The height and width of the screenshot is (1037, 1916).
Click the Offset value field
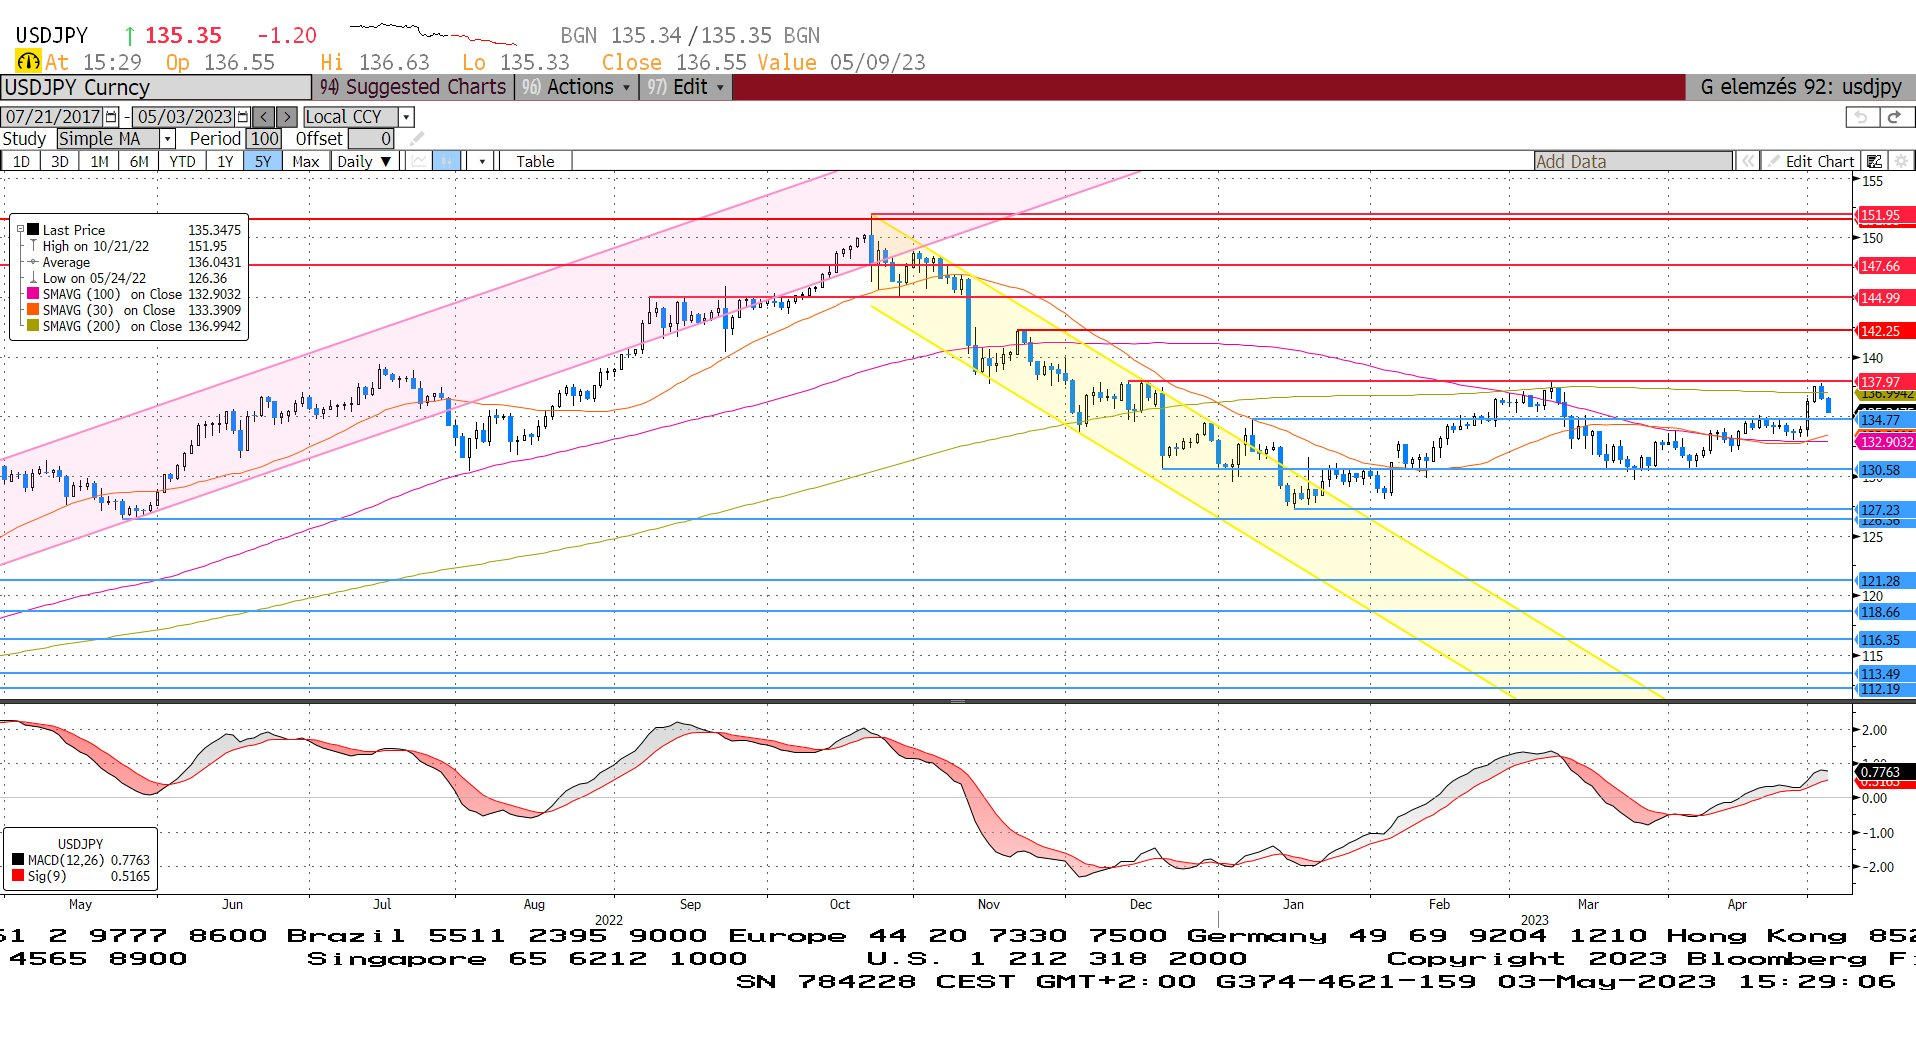pos(371,139)
